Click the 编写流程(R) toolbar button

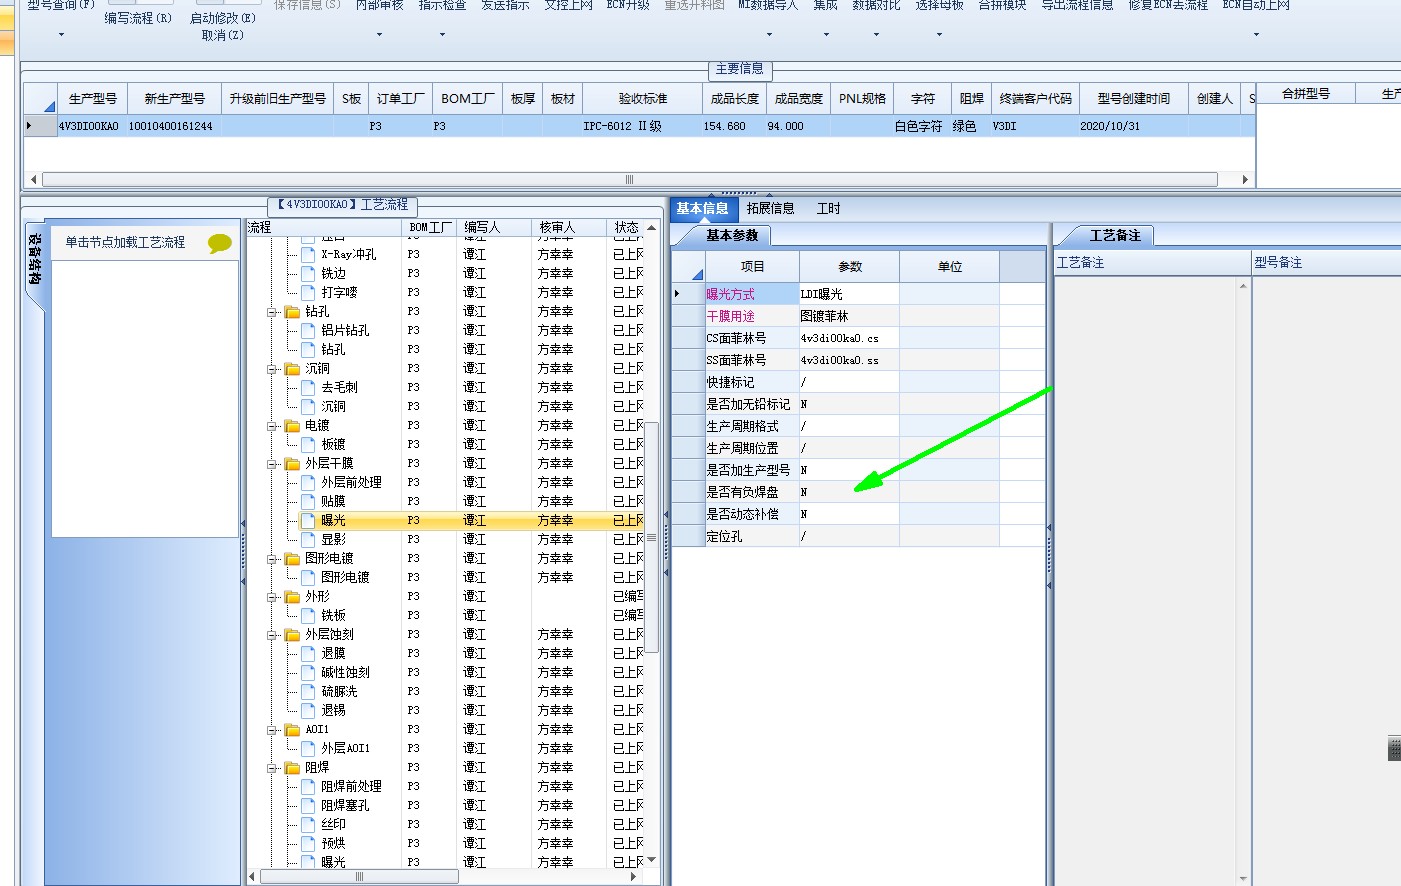138,18
